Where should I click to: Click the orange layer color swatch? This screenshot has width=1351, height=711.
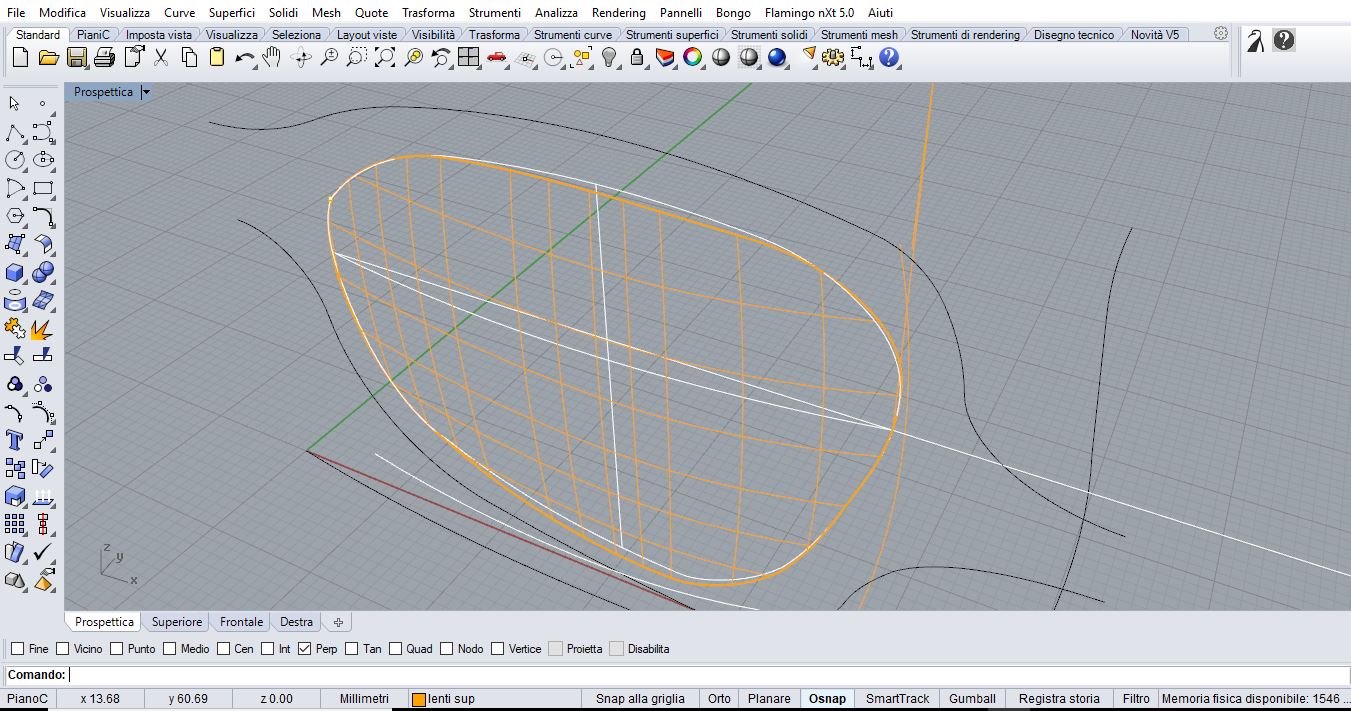point(419,700)
